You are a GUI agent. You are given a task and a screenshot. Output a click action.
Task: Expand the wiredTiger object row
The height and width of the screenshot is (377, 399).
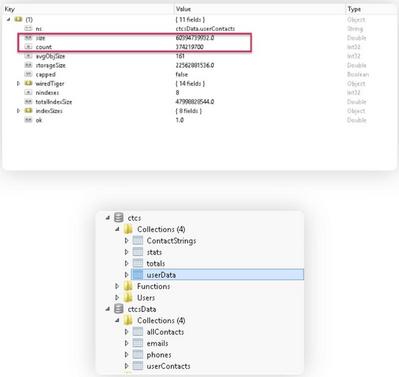pos(19,84)
